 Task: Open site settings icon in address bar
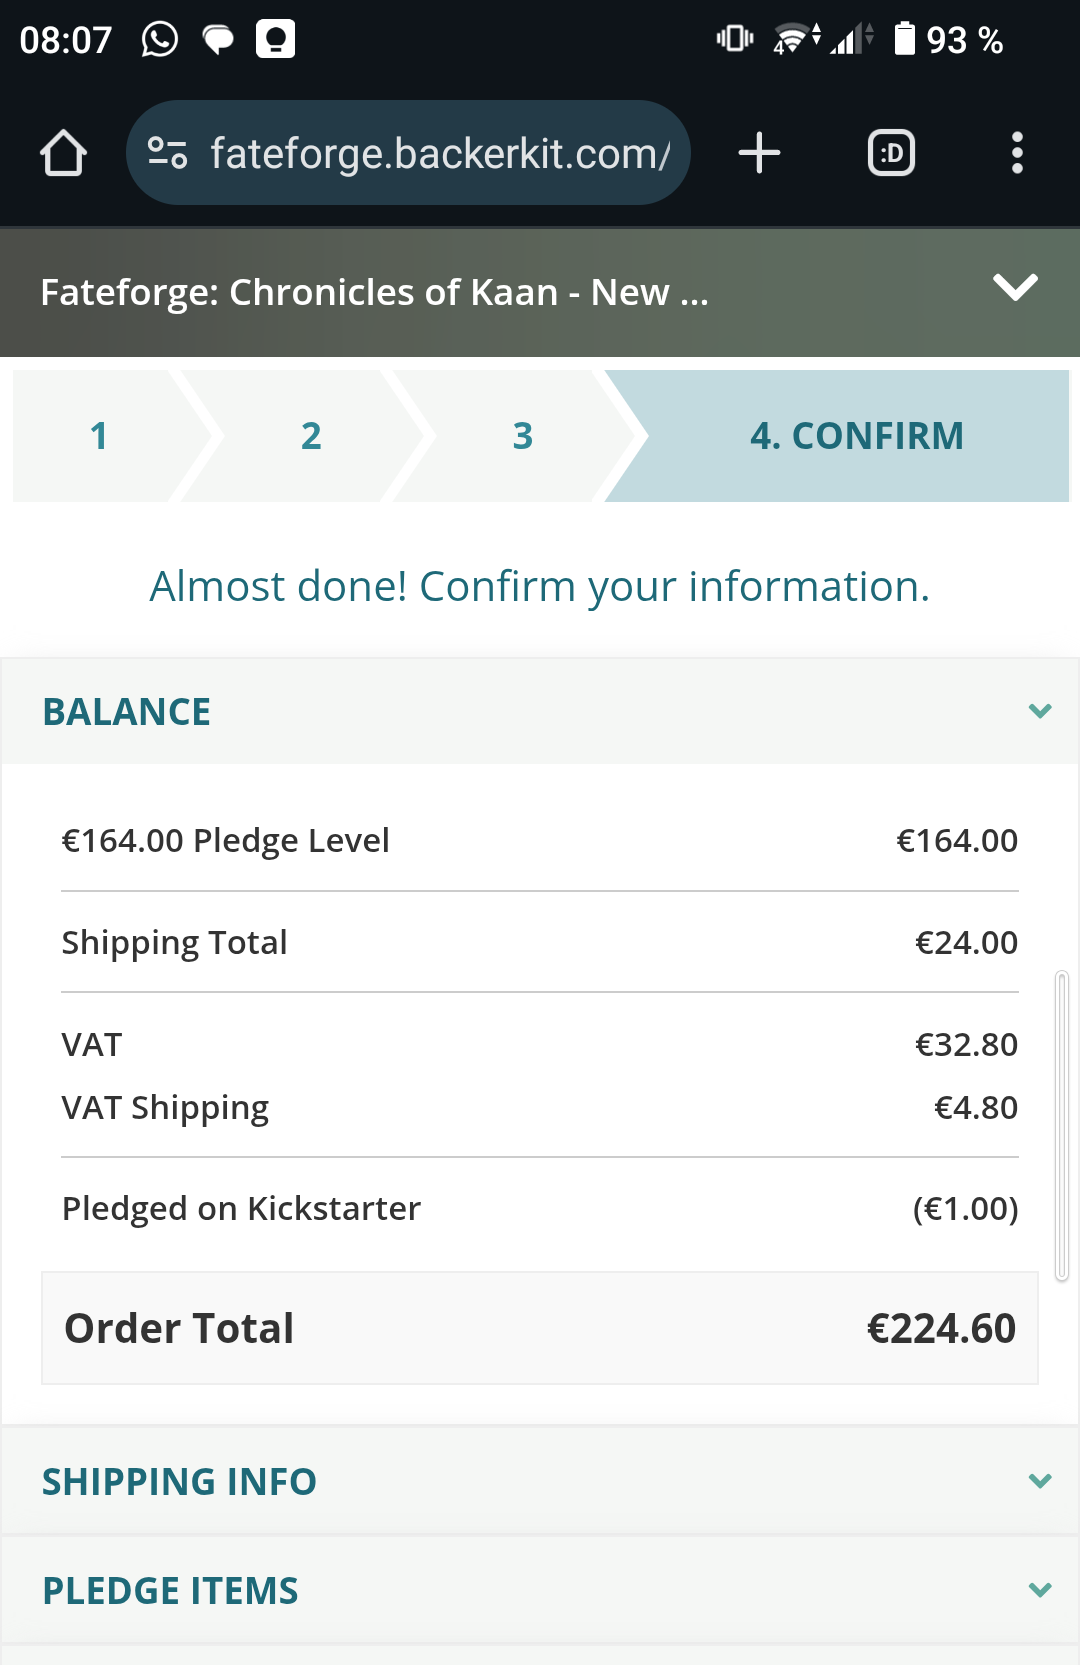tap(167, 153)
